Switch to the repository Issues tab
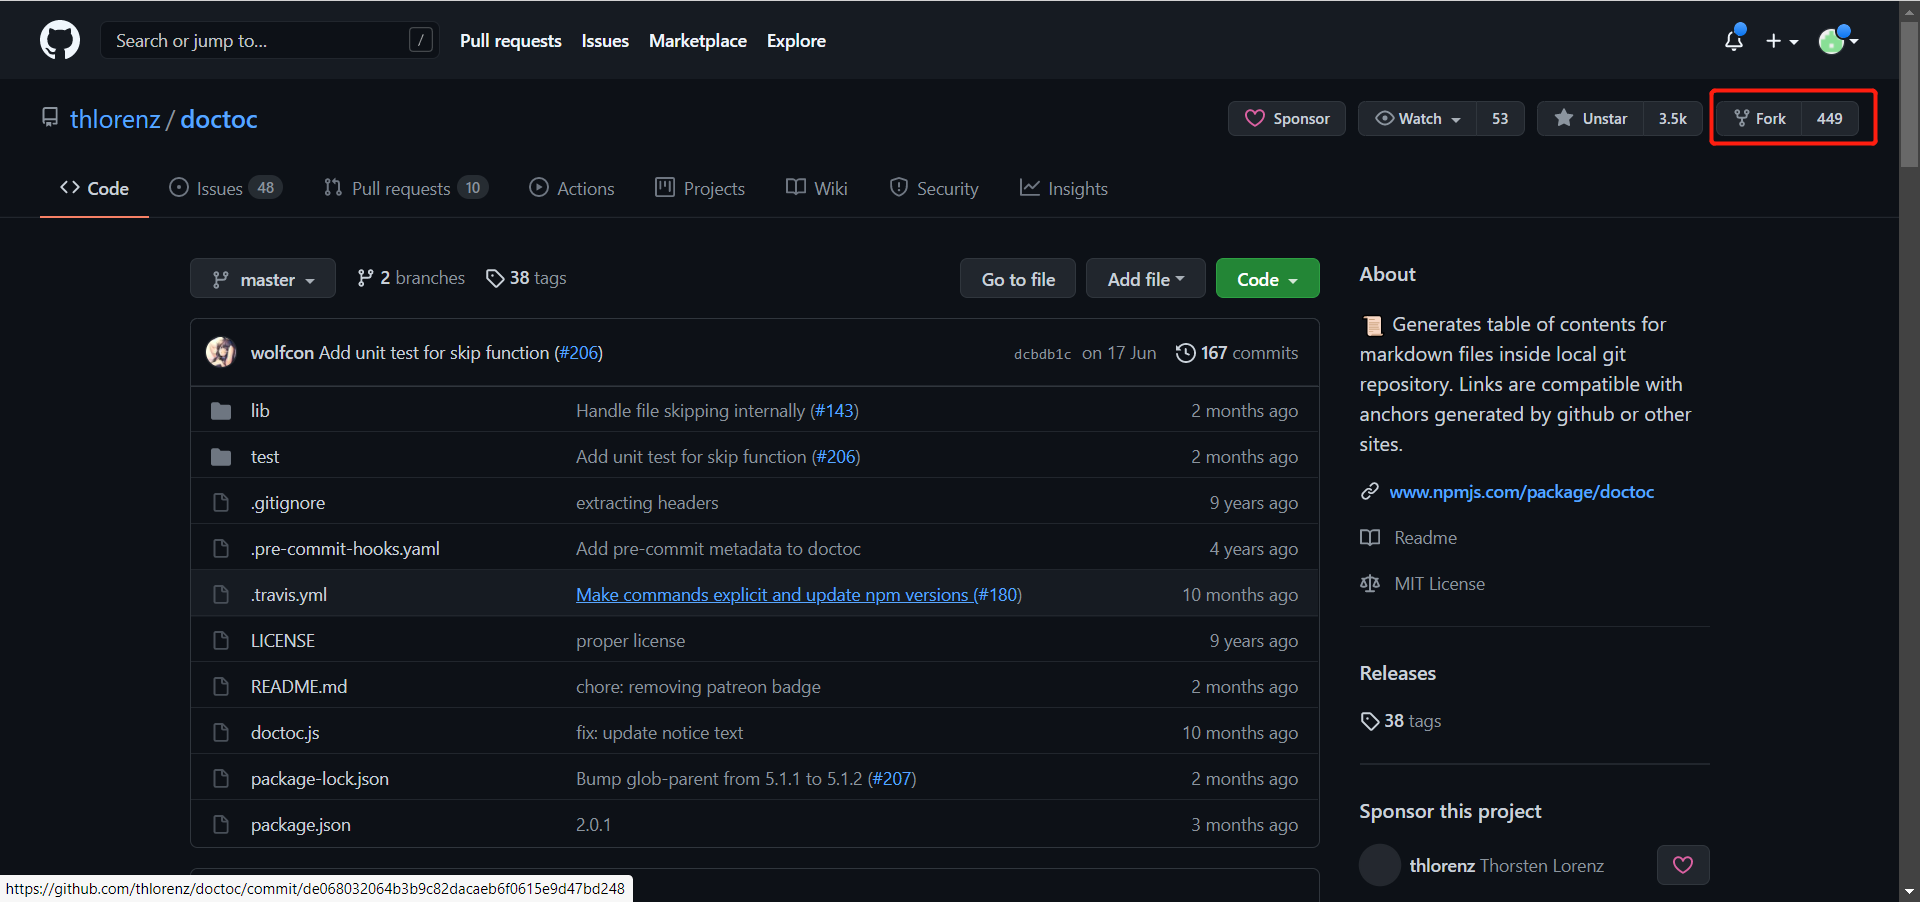 tap(225, 188)
